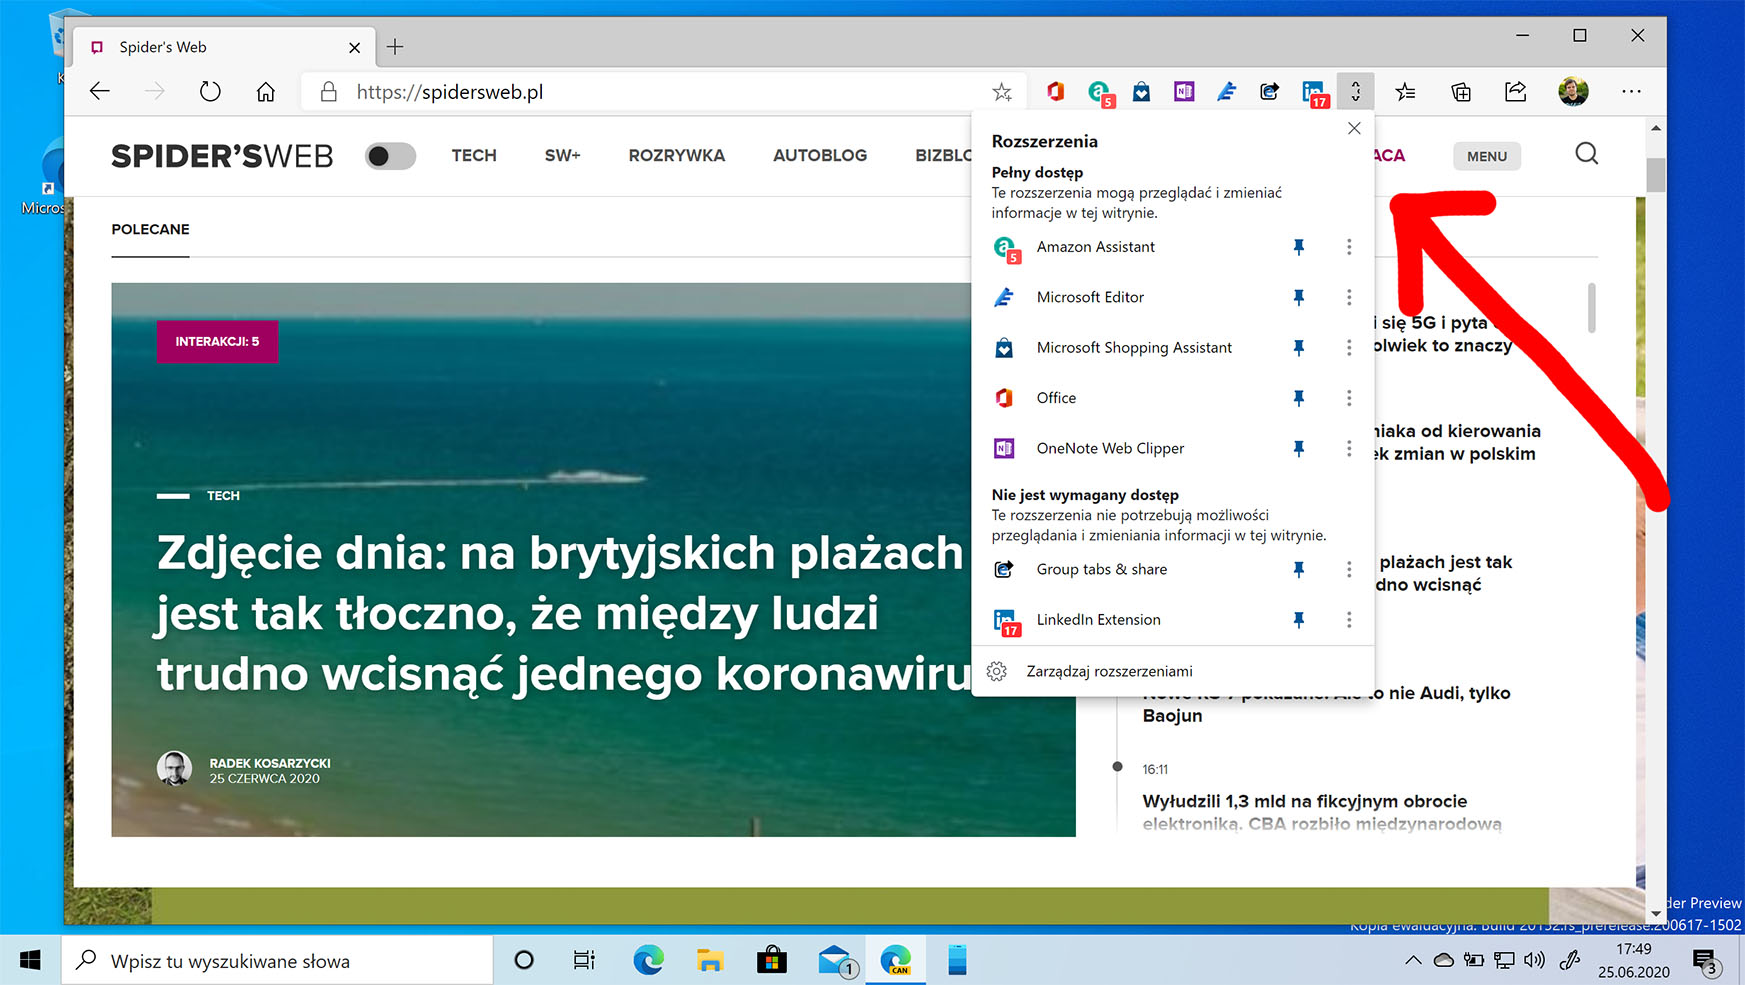The image size is (1745, 985).
Task: Click the Refresh page button
Action: point(210,92)
